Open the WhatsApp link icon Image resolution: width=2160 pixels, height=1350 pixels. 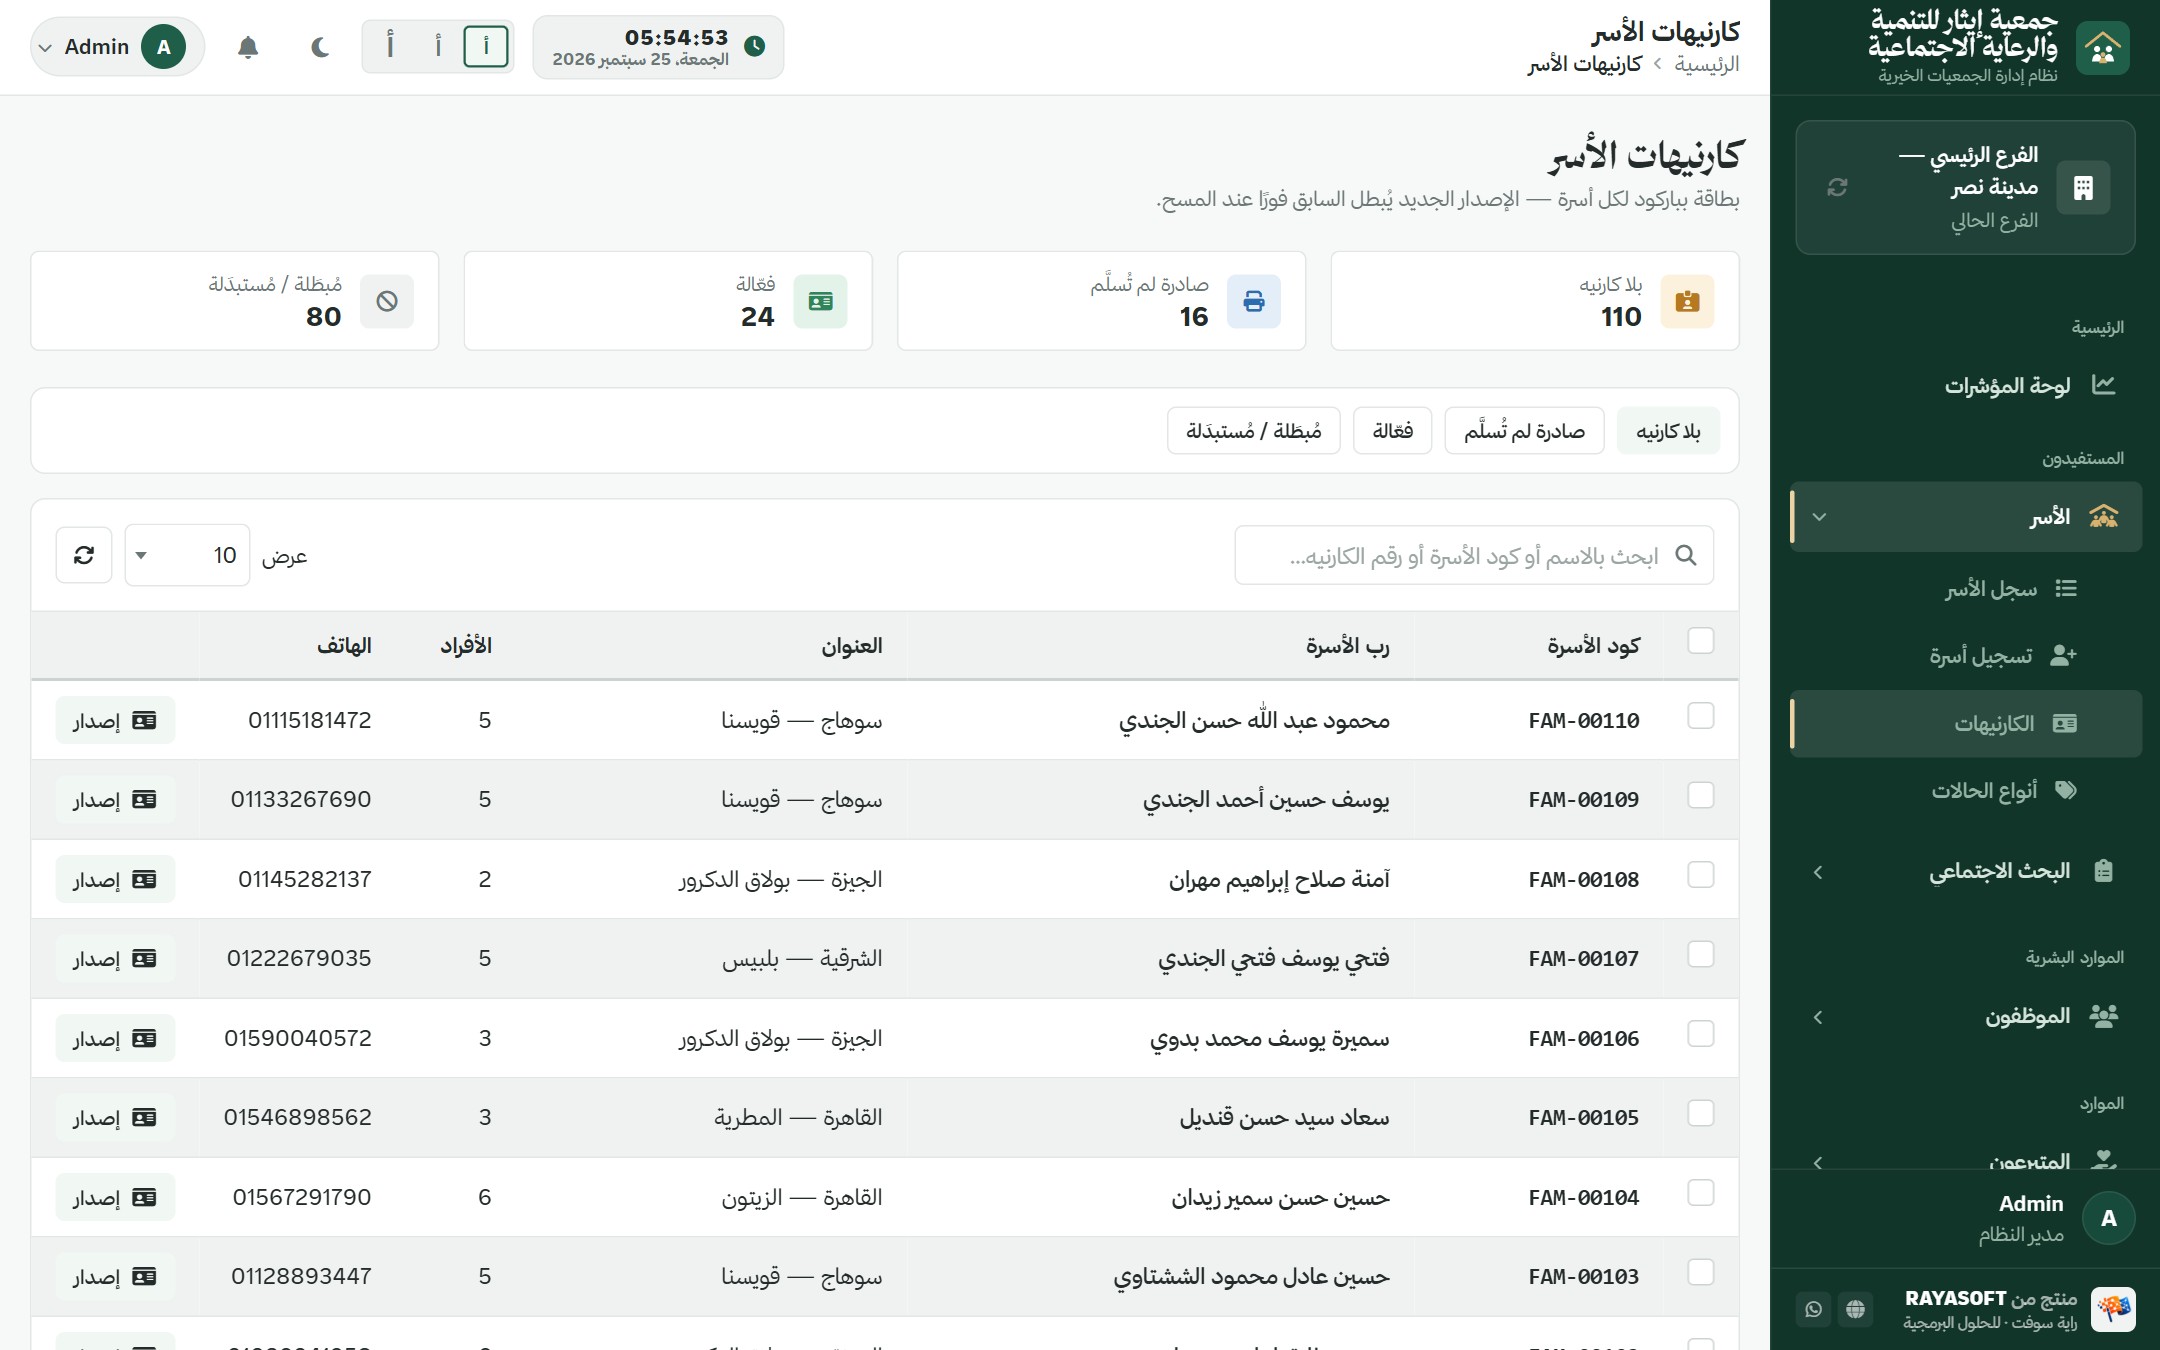pos(1814,1309)
